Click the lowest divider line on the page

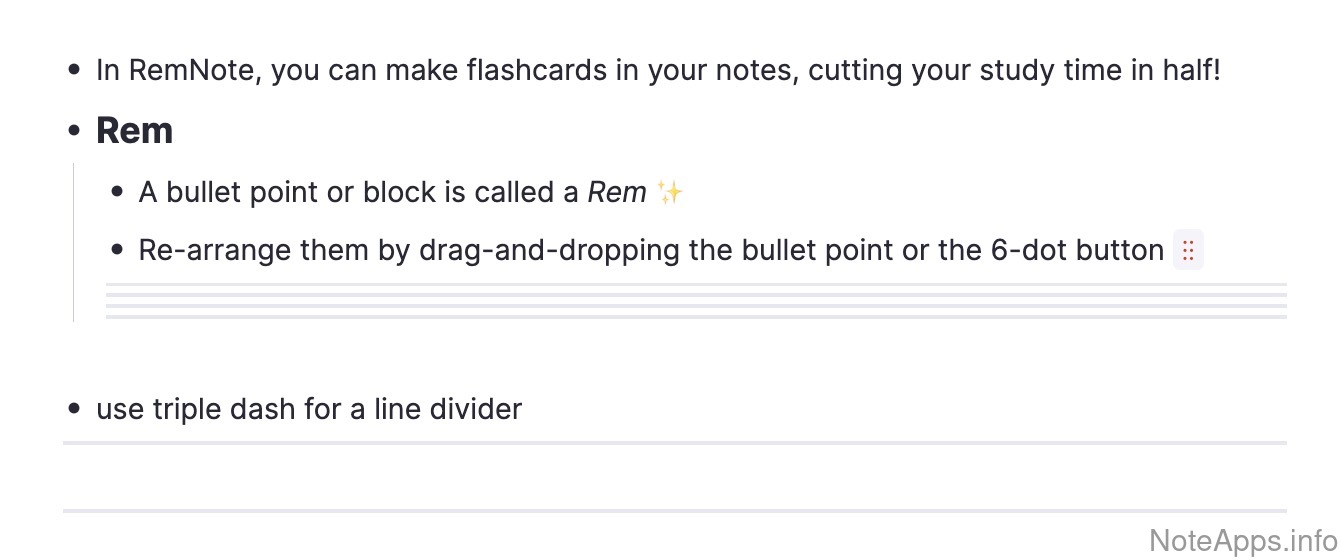coord(674,511)
